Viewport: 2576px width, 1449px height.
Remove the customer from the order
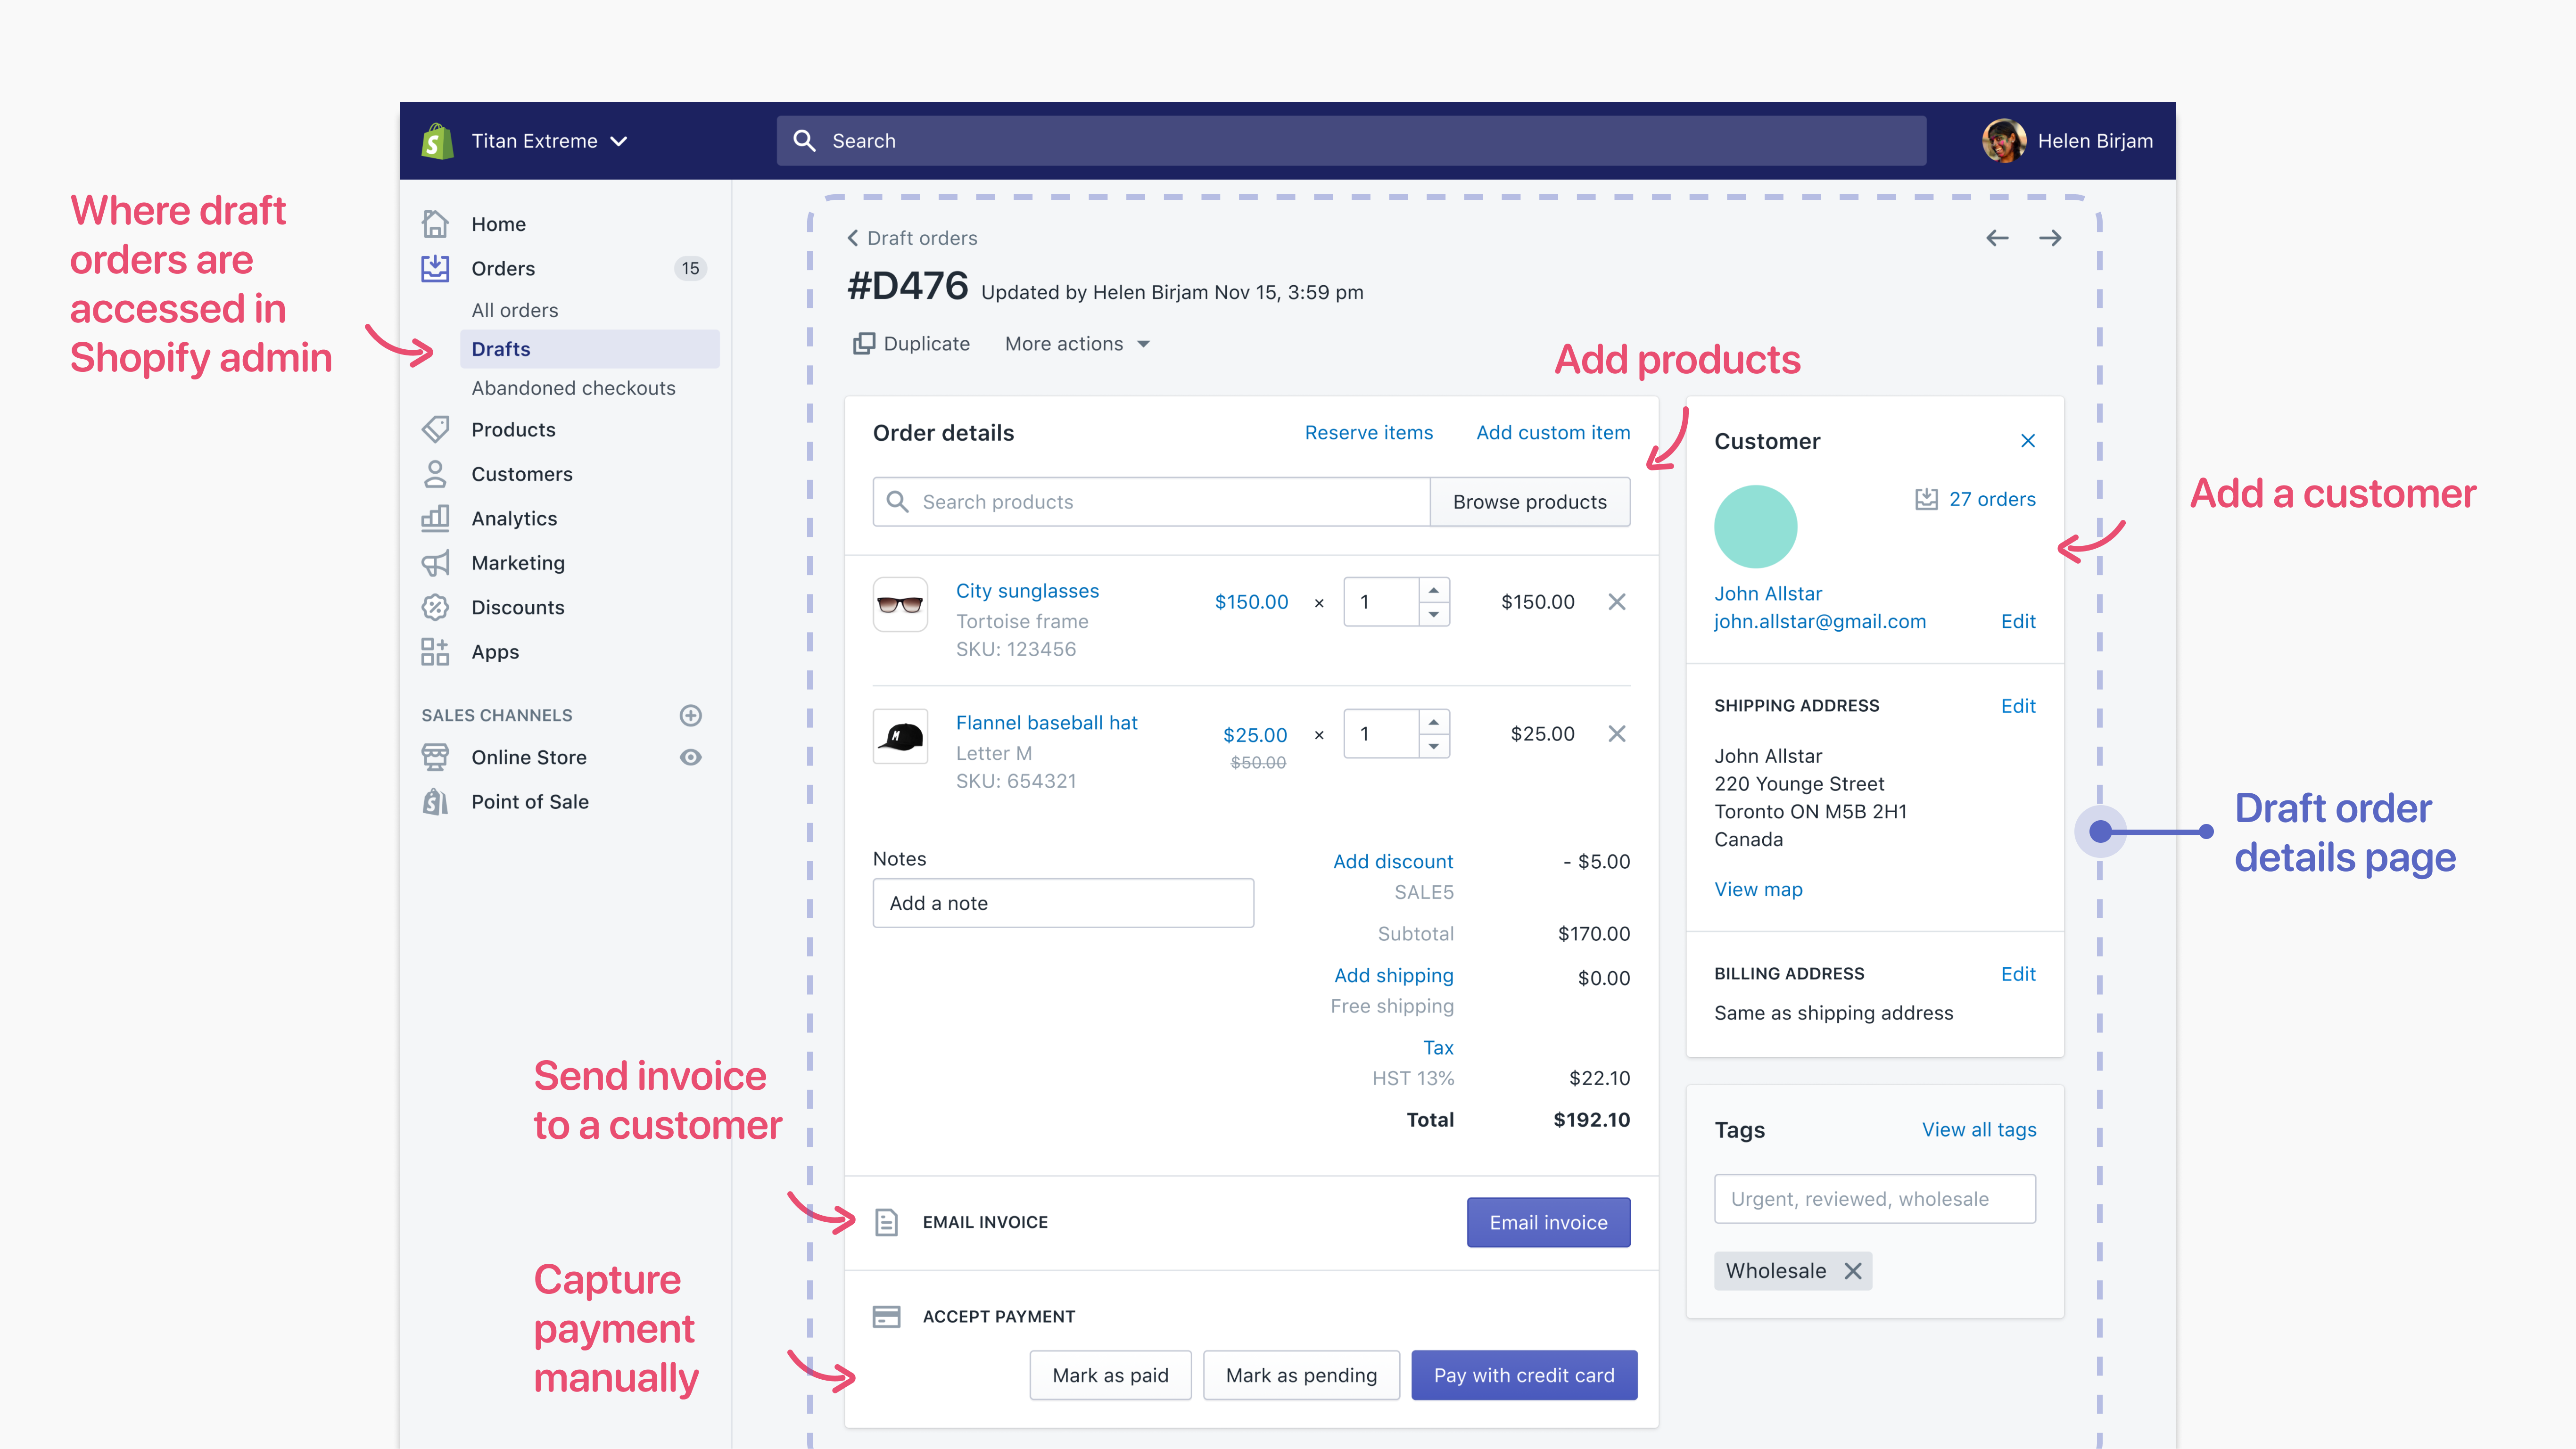point(2028,441)
